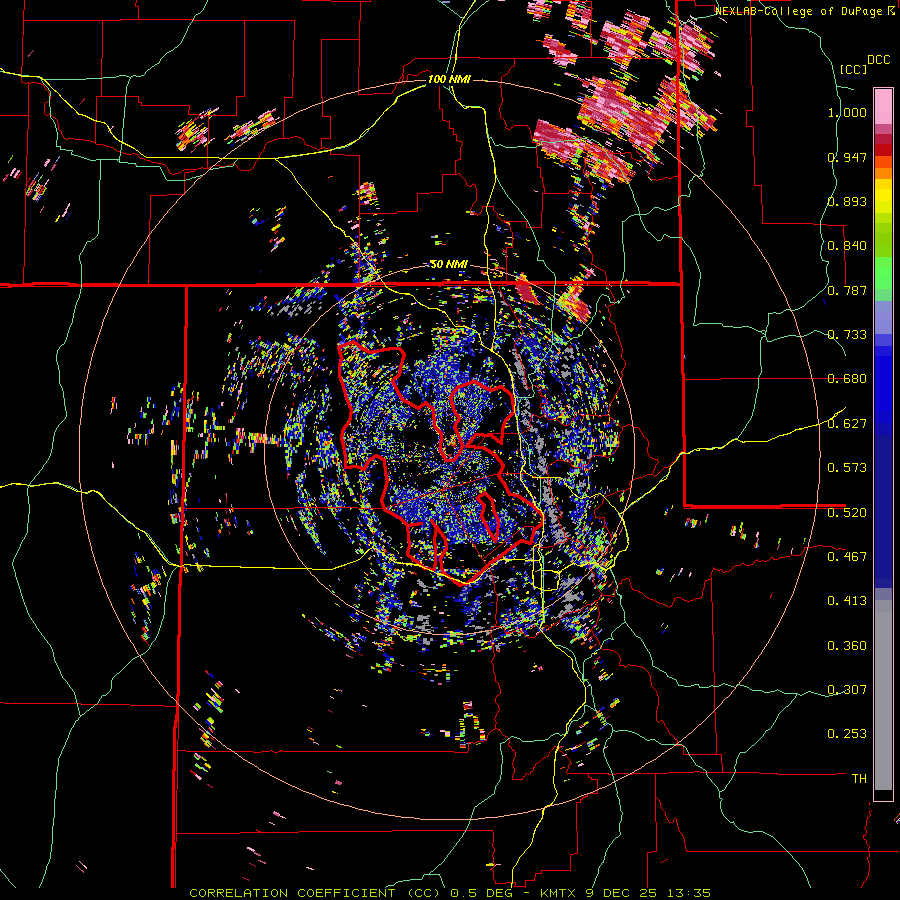Click the 0.947 legend value
This screenshot has width=900, height=900.
coord(847,157)
